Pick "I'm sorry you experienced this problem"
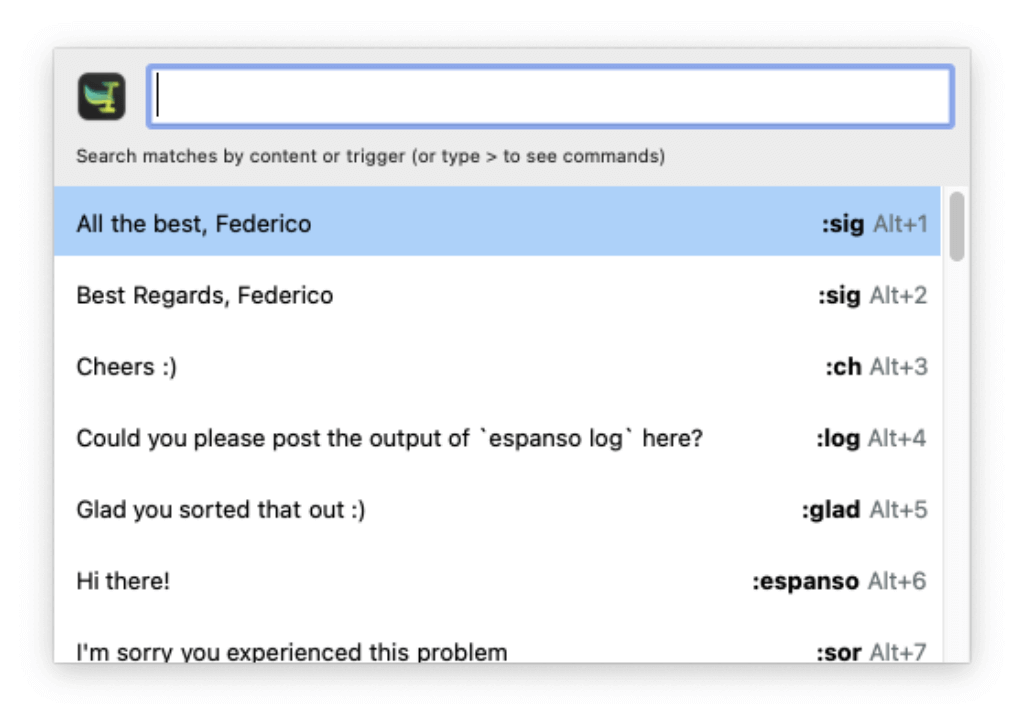Screen dimensions: 1018x704 pyautogui.click(x=292, y=652)
